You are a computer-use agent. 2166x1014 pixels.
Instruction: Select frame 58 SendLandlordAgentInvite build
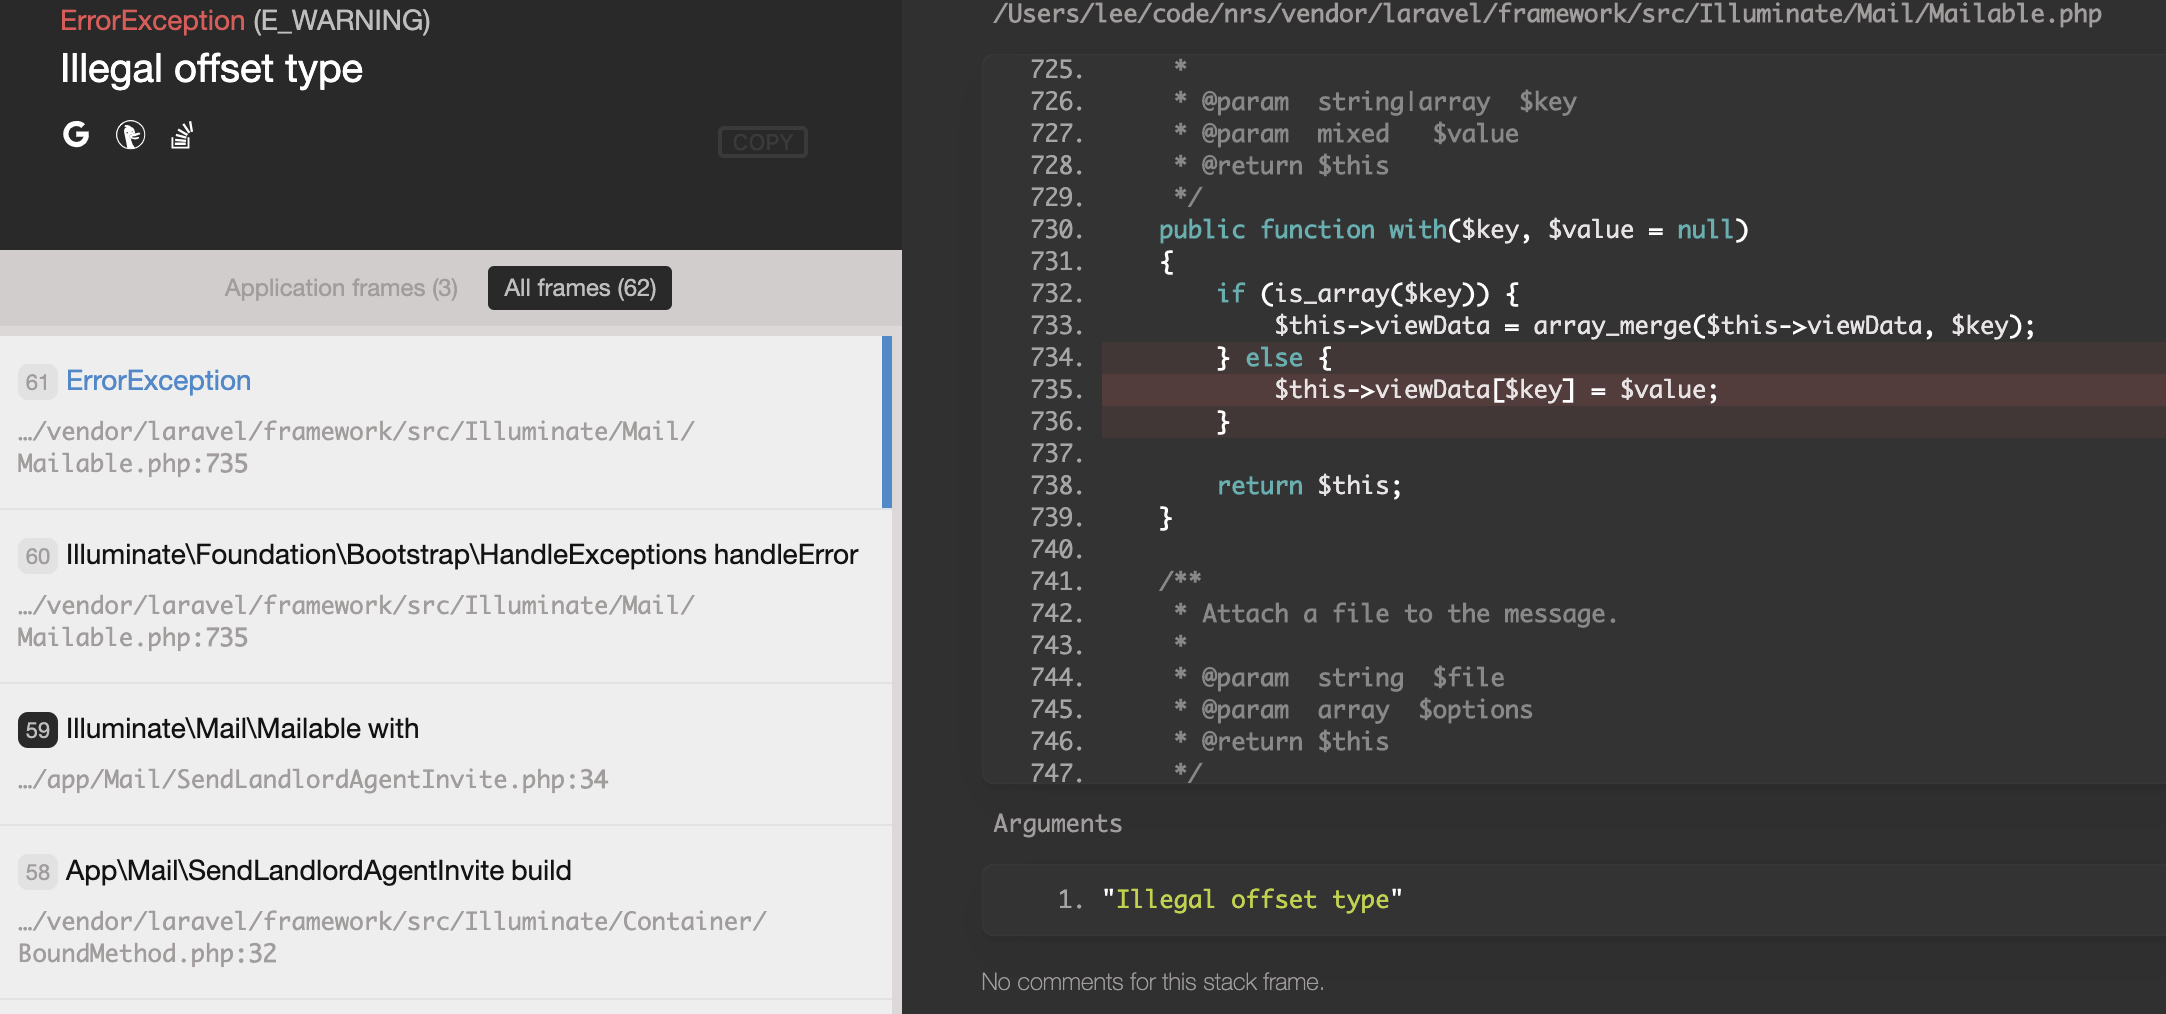446,912
